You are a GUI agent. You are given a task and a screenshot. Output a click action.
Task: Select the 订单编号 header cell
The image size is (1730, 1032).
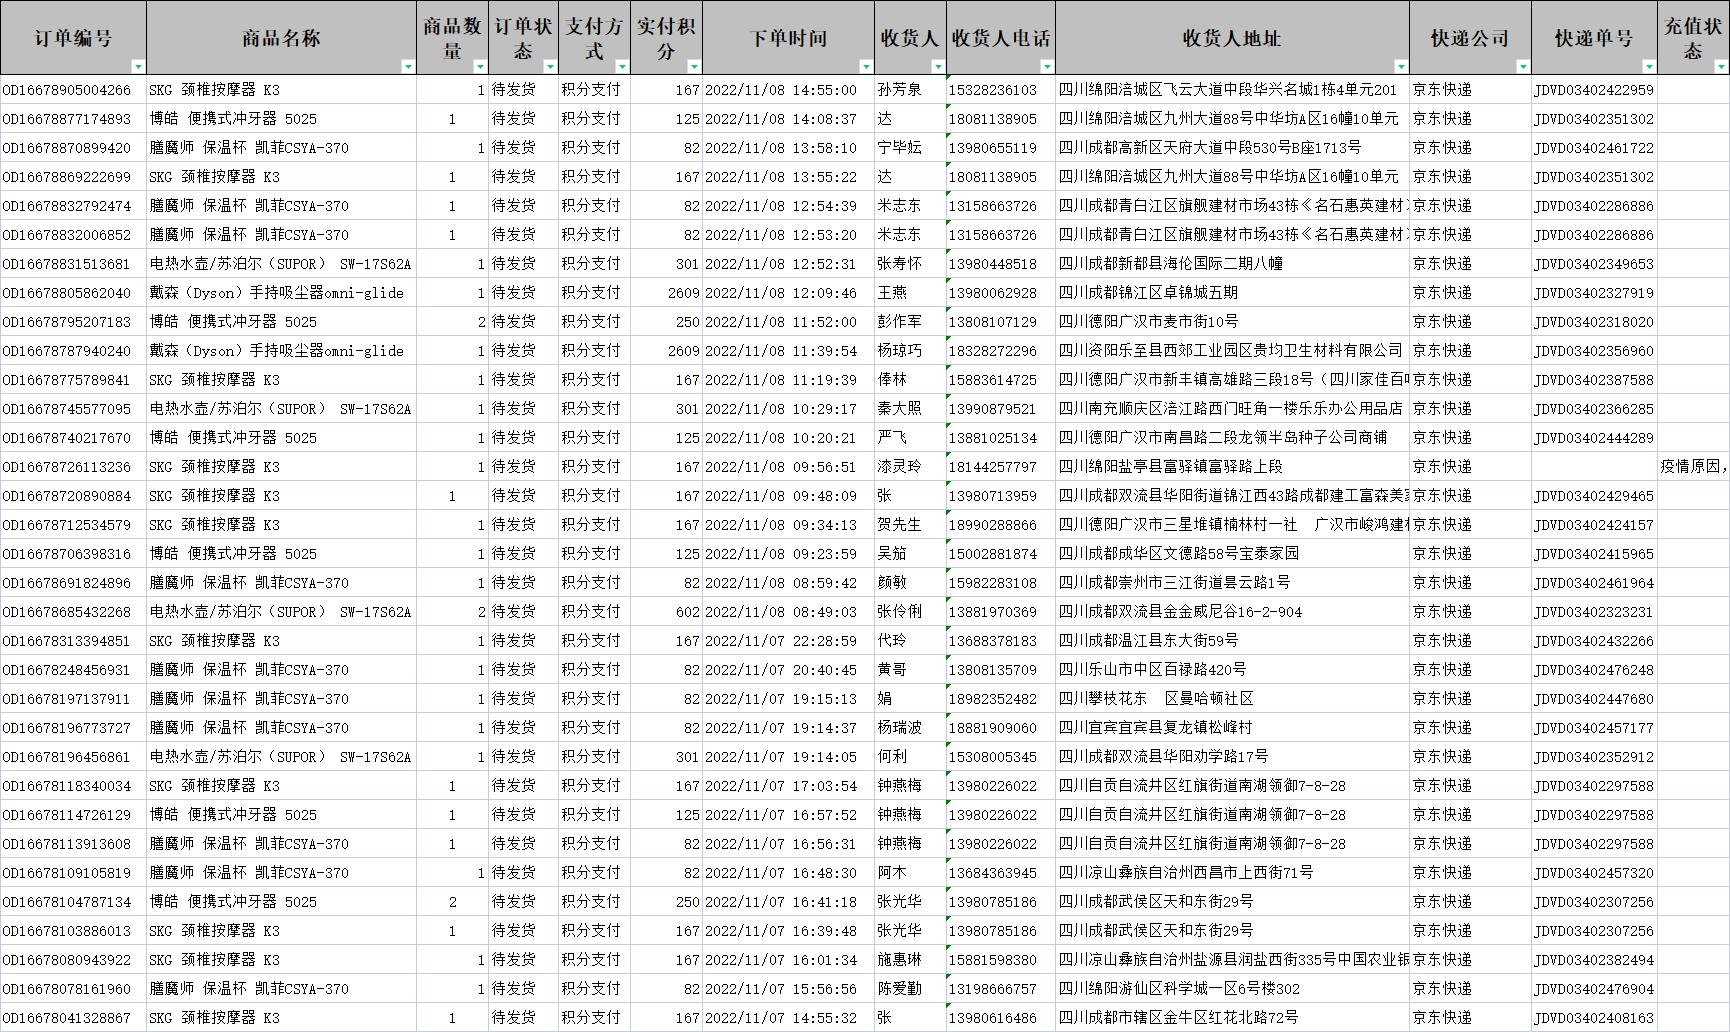point(73,38)
